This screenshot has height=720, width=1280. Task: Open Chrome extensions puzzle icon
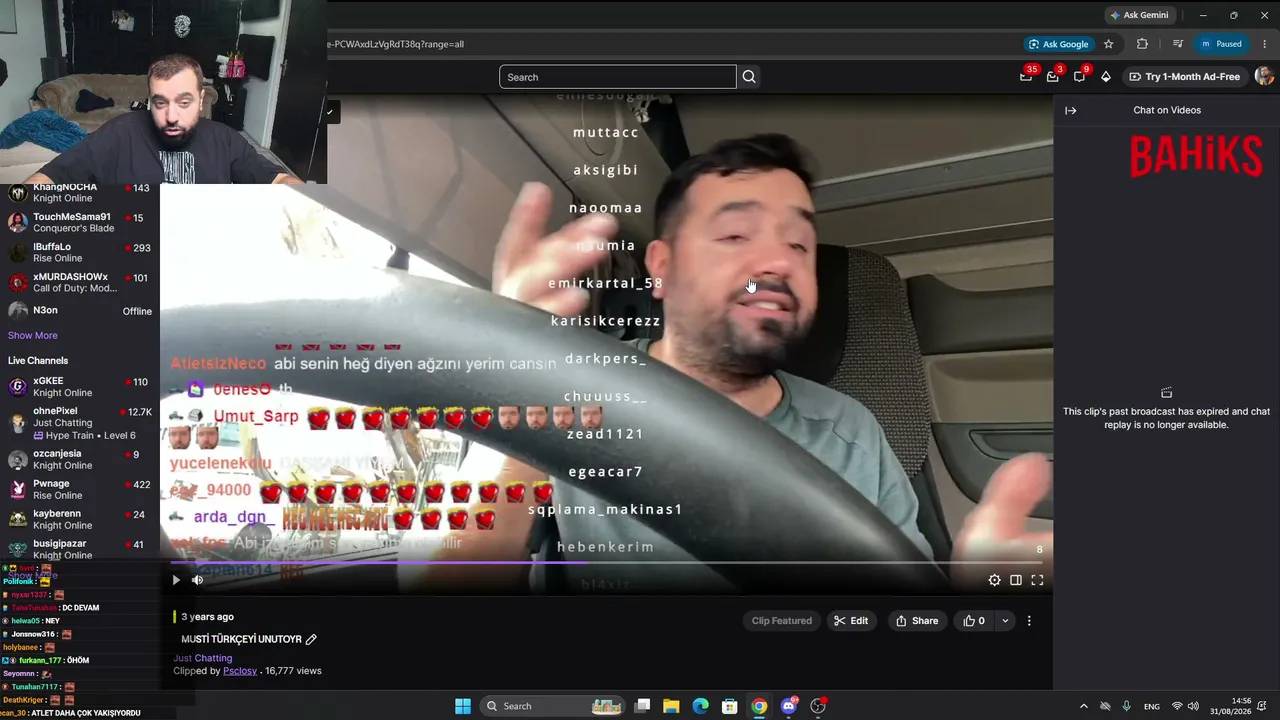pyautogui.click(x=1142, y=44)
